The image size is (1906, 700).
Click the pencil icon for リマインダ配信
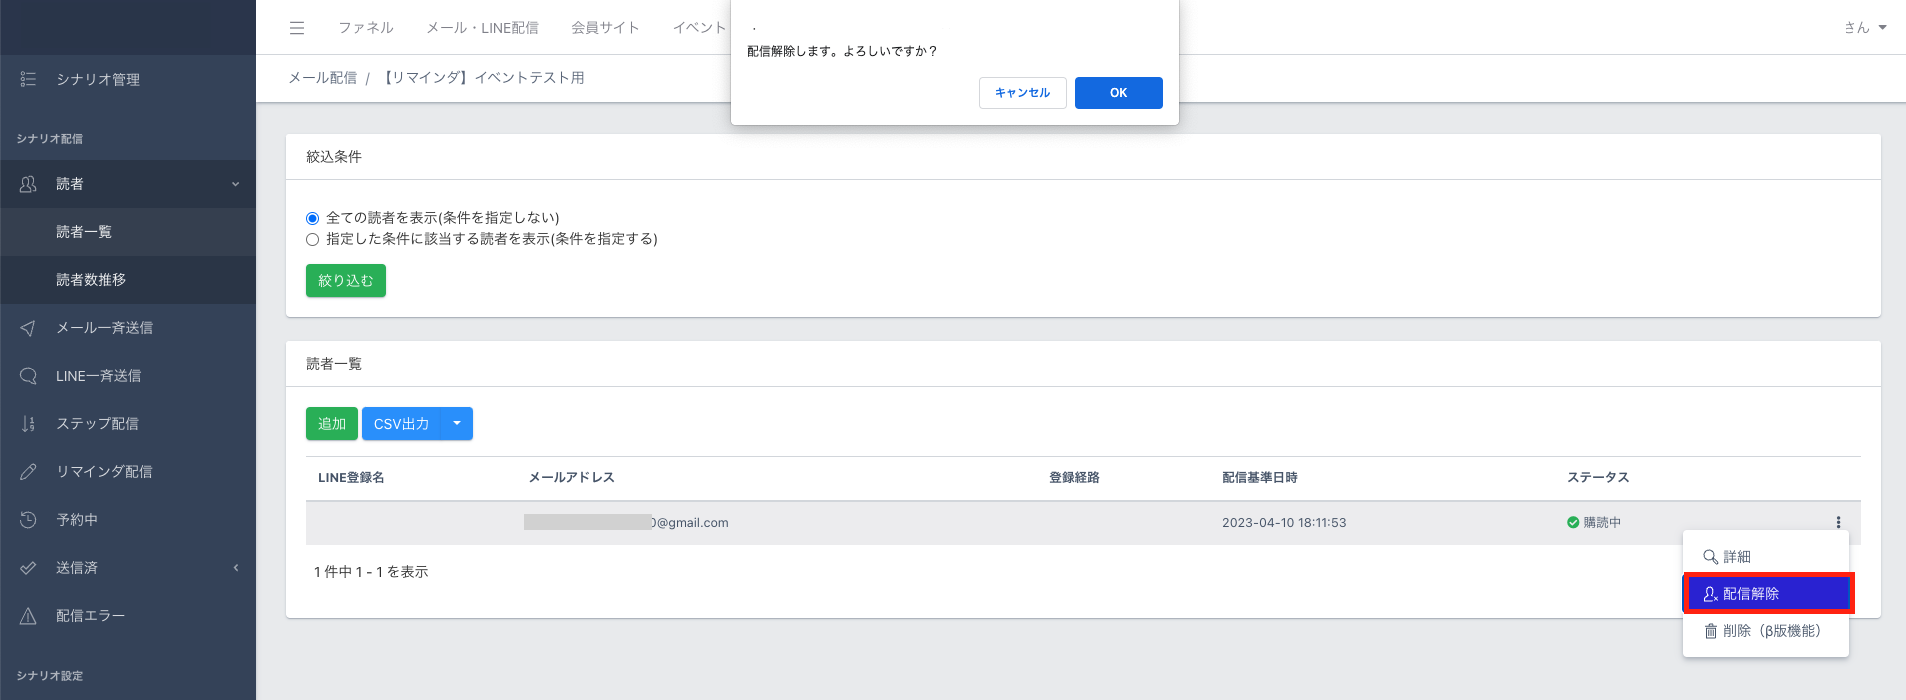point(28,472)
